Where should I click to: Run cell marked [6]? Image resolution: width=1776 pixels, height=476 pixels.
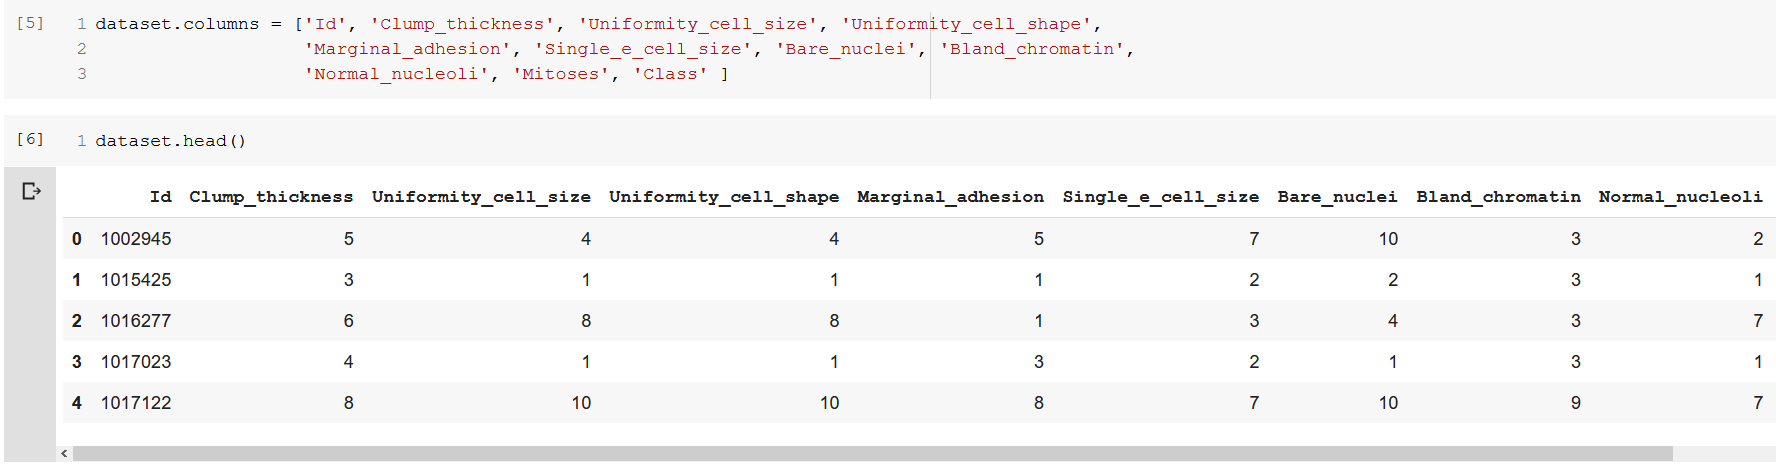(x=30, y=139)
